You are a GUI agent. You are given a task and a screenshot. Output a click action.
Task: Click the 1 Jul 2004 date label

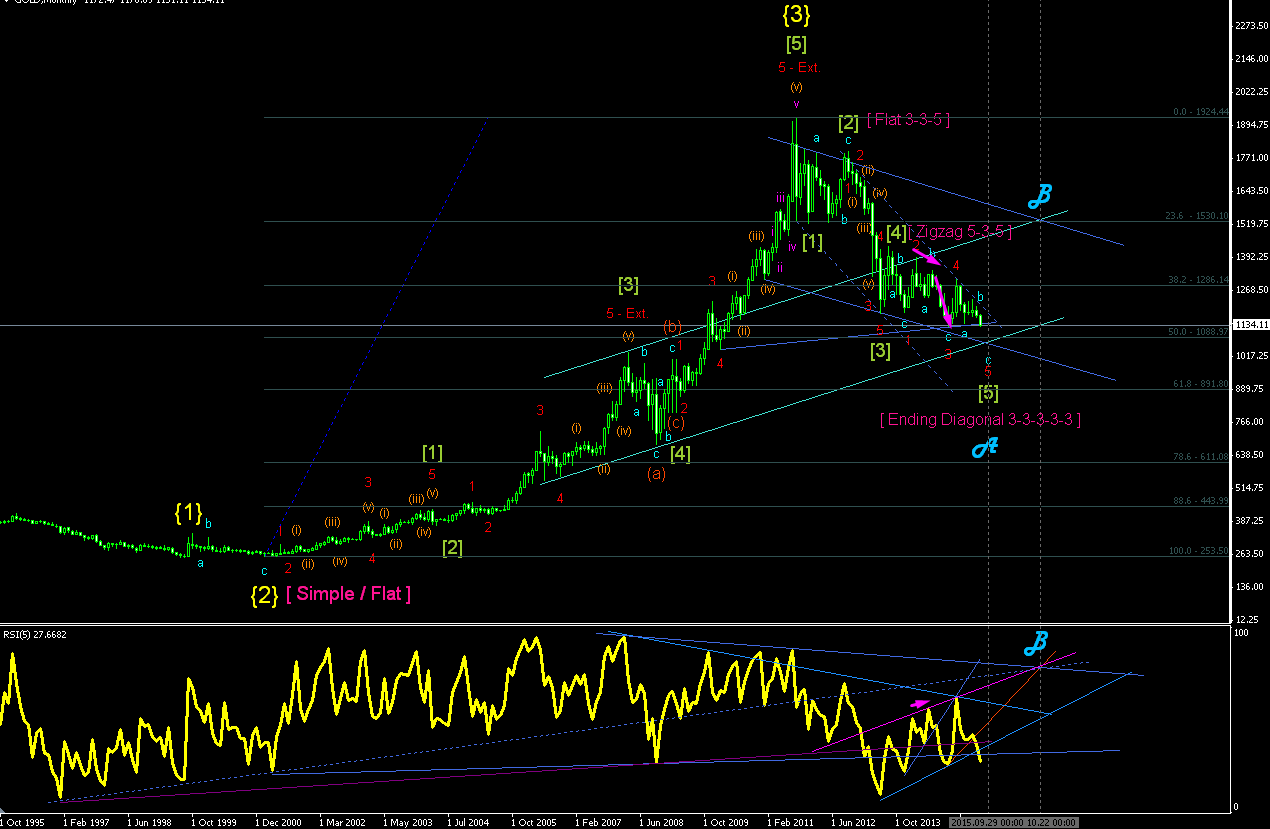(469, 822)
